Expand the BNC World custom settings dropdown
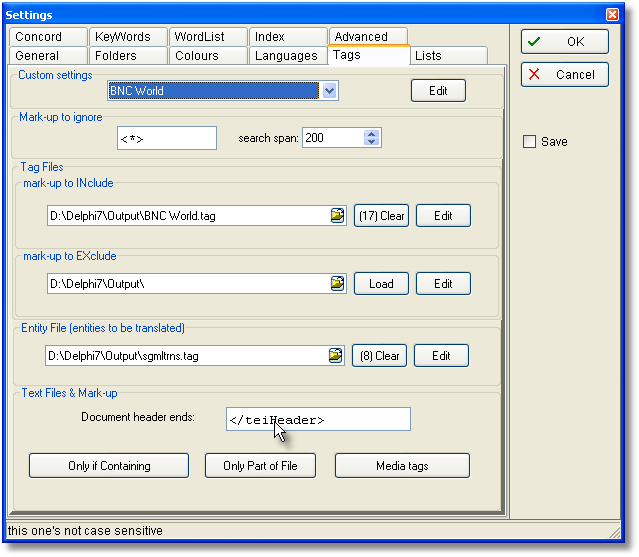The width and height of the screenshot is (639, 557). point(329,90)
